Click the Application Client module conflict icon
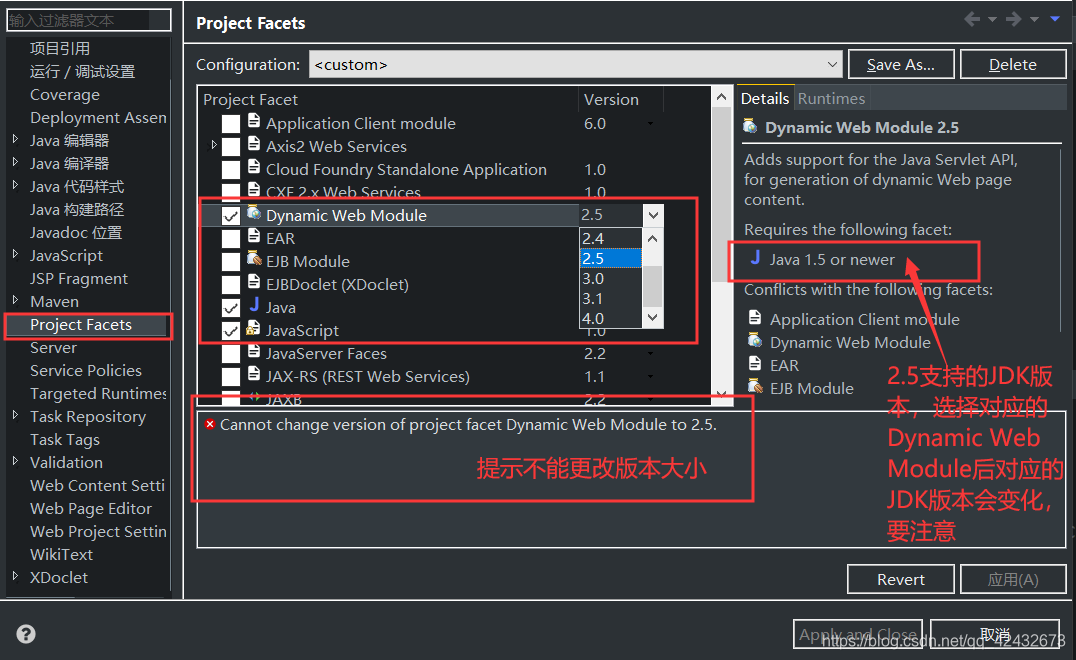 point(755,318)
